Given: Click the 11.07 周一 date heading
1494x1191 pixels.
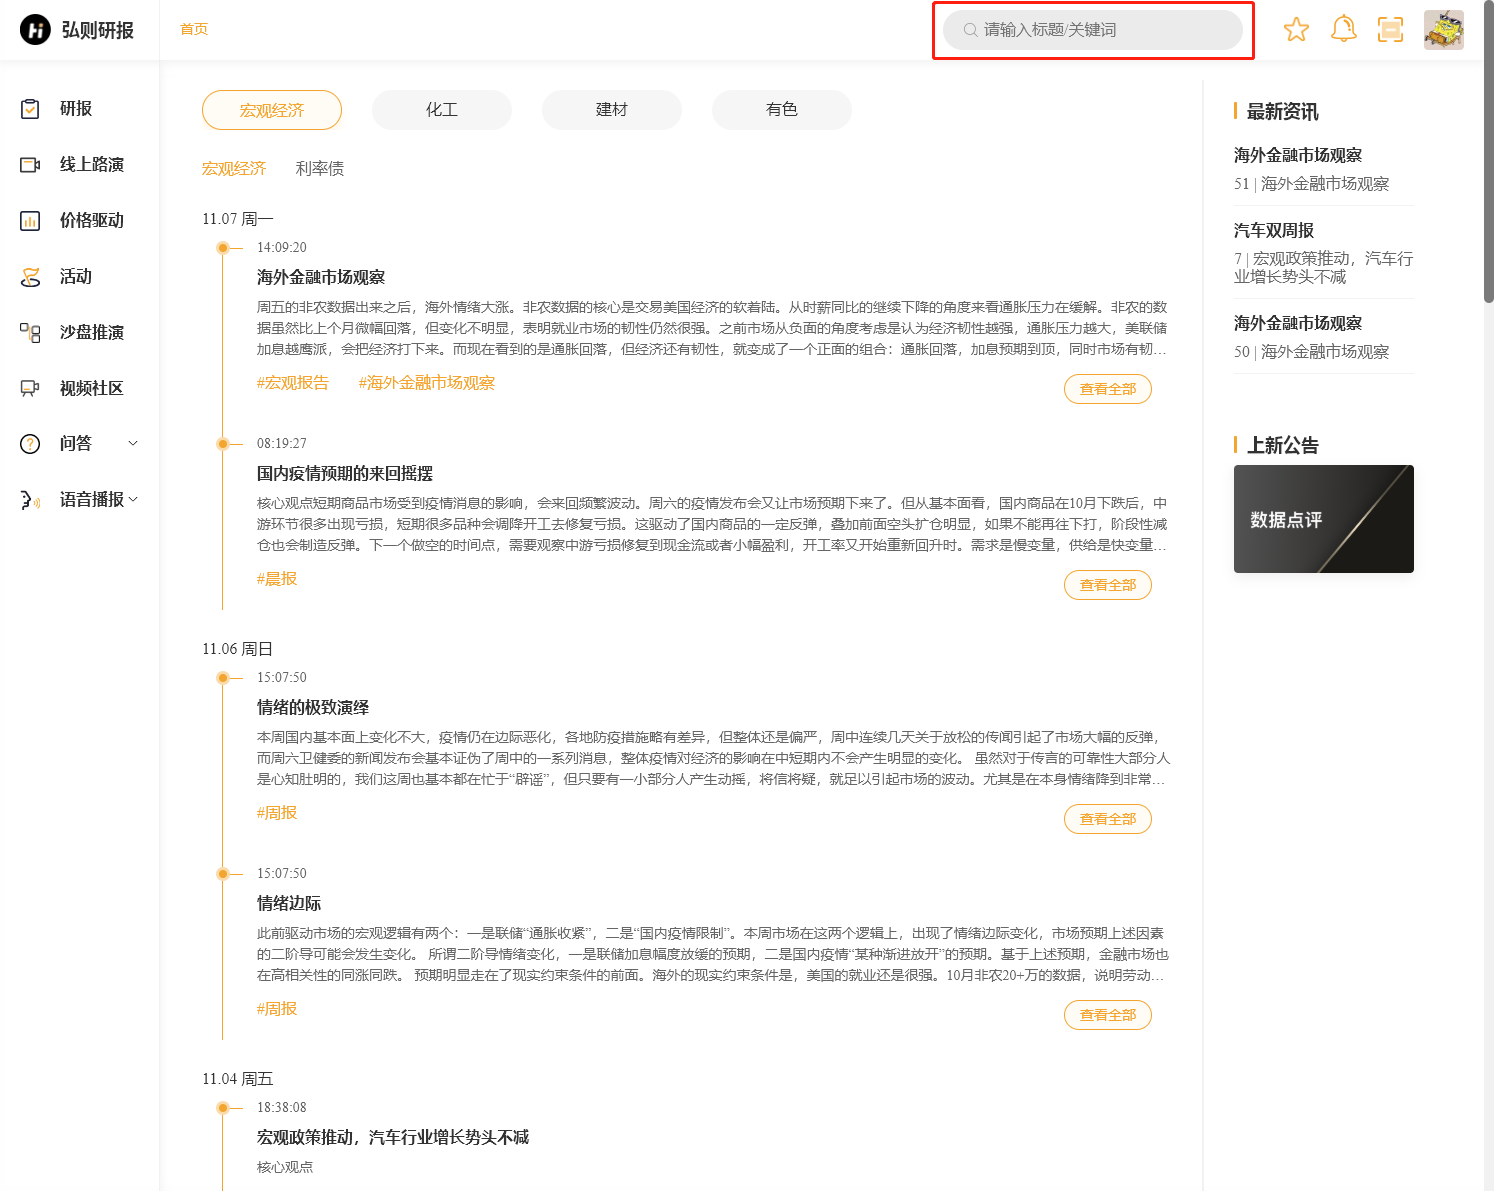Looking at the screenshot, I should coord(238,219).
